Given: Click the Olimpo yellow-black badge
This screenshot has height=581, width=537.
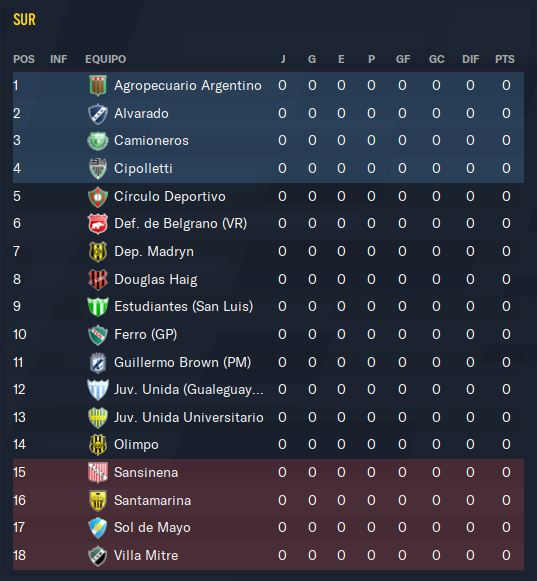Looking at the screenshot, I should (x=98, y=445).
